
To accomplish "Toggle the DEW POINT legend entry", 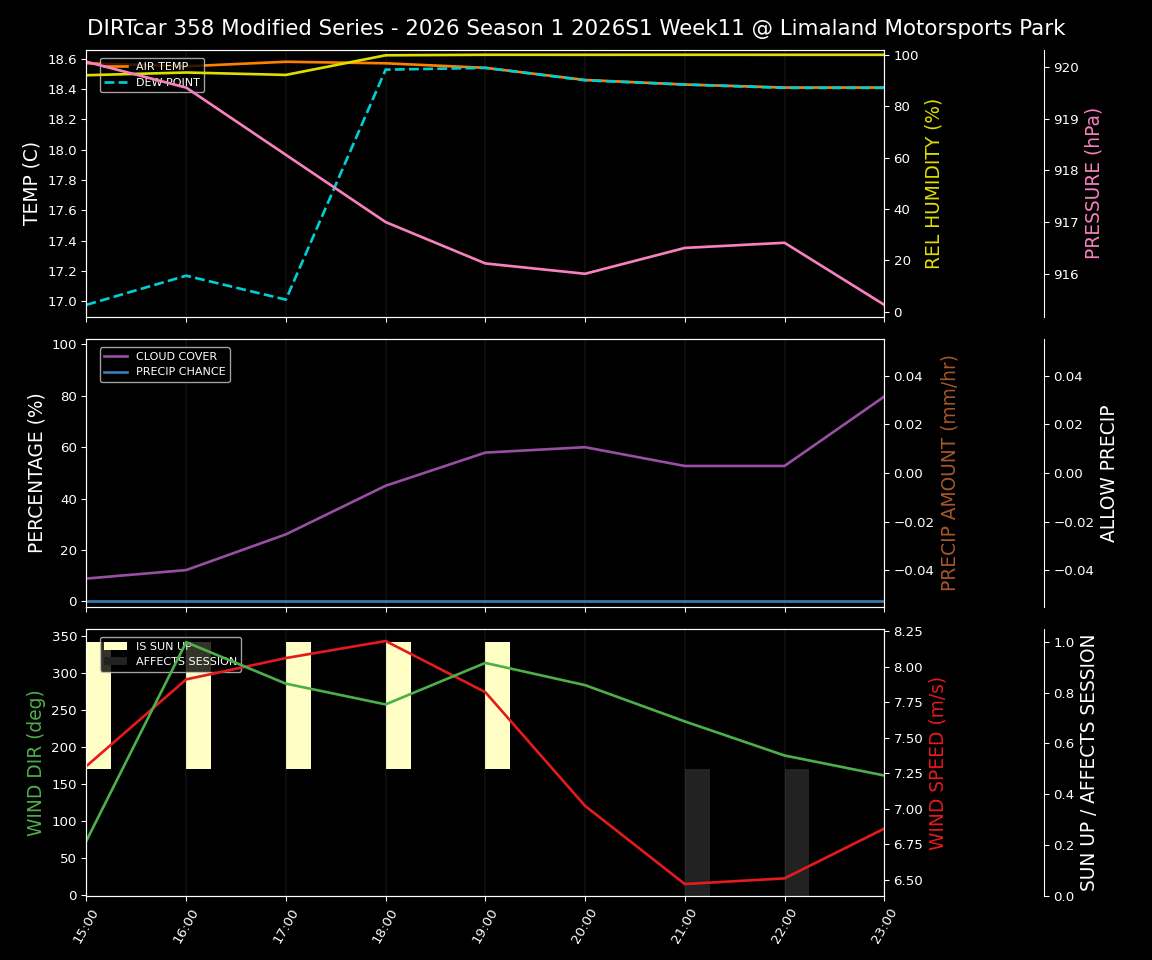I will click(168, 83).
